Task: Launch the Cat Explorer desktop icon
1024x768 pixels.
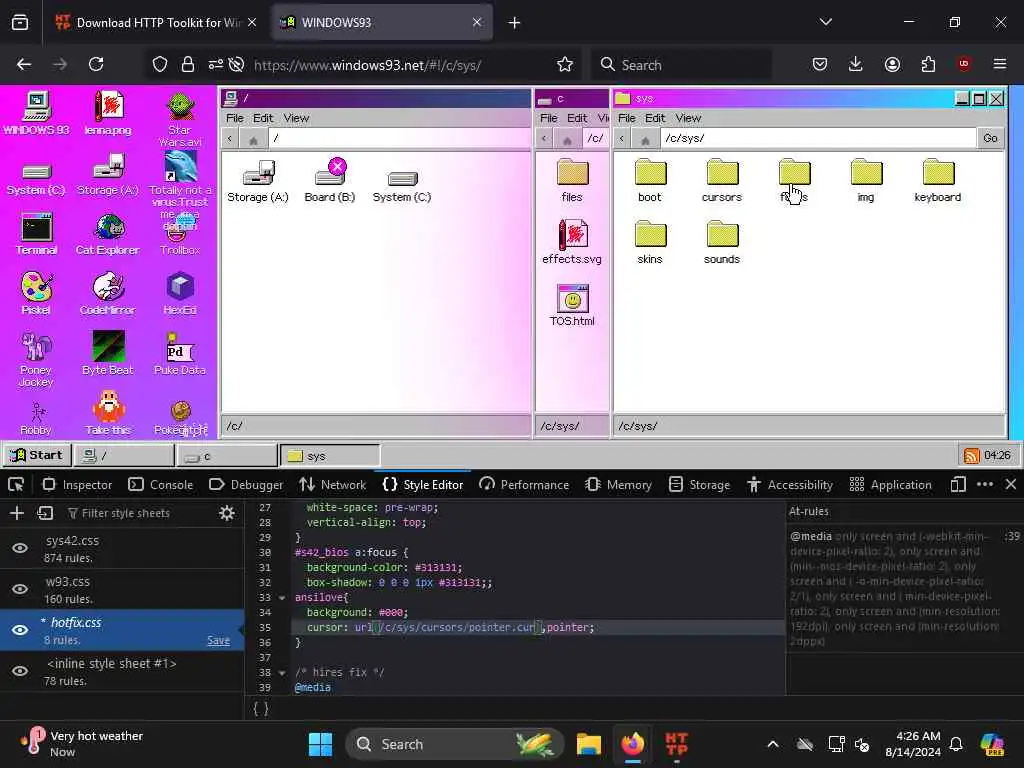Action: pos(108,234)
